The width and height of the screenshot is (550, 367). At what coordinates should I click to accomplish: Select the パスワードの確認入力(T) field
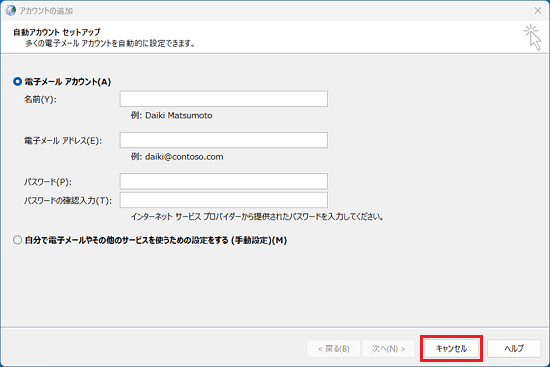pyautogui.click(x=224, y=200)
